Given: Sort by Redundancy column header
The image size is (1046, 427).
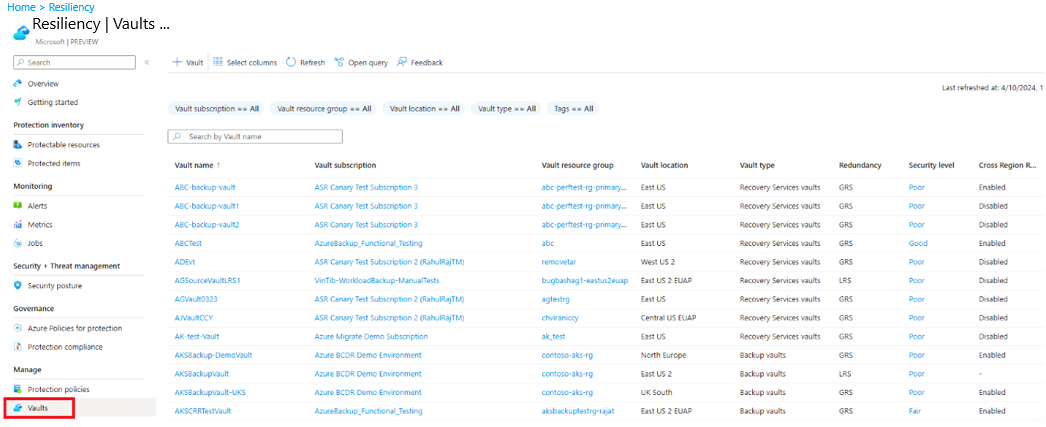Looking at the screenshot, I should pyautogui.click(x=860, y=165).
